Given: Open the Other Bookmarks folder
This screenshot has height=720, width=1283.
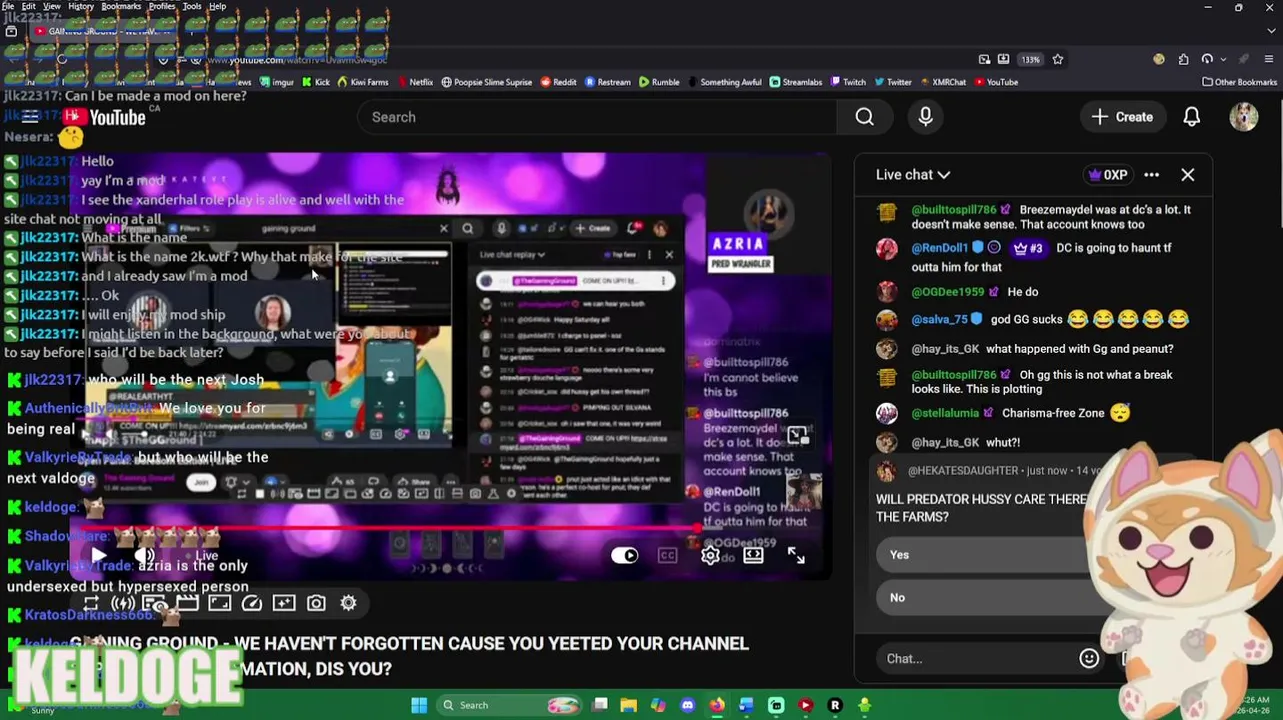Looking at the screenshot, I should click(1239, 82).
